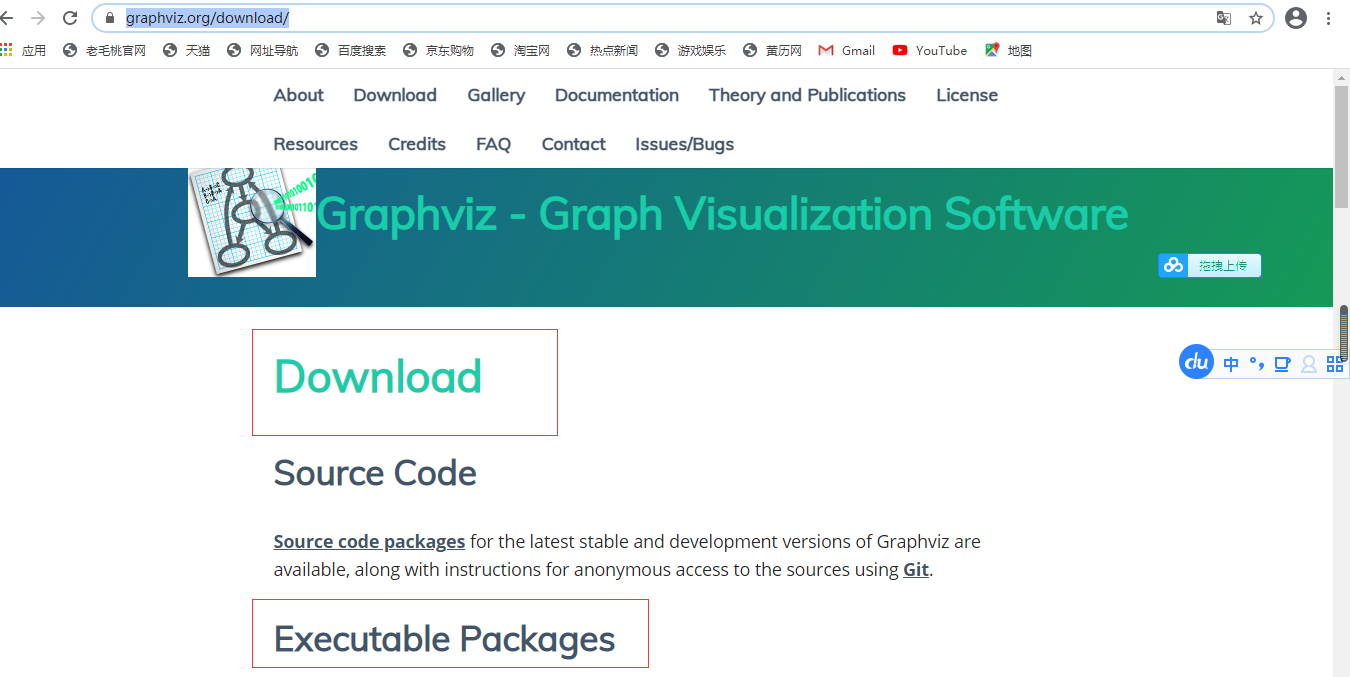View site security info via the lock icon
The image size is (1350, 677).
[111, 18]
